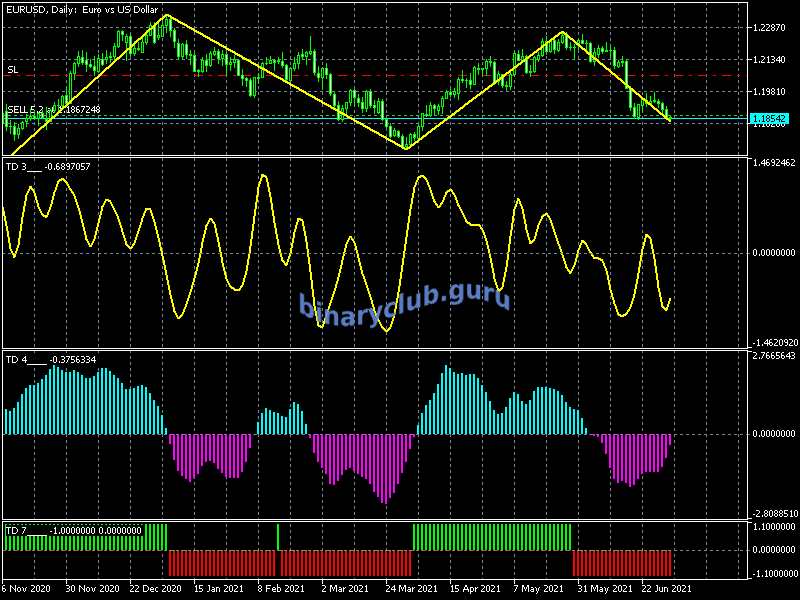
Task: Select the SELL 5.2 order label
Action: pos(24,109)
